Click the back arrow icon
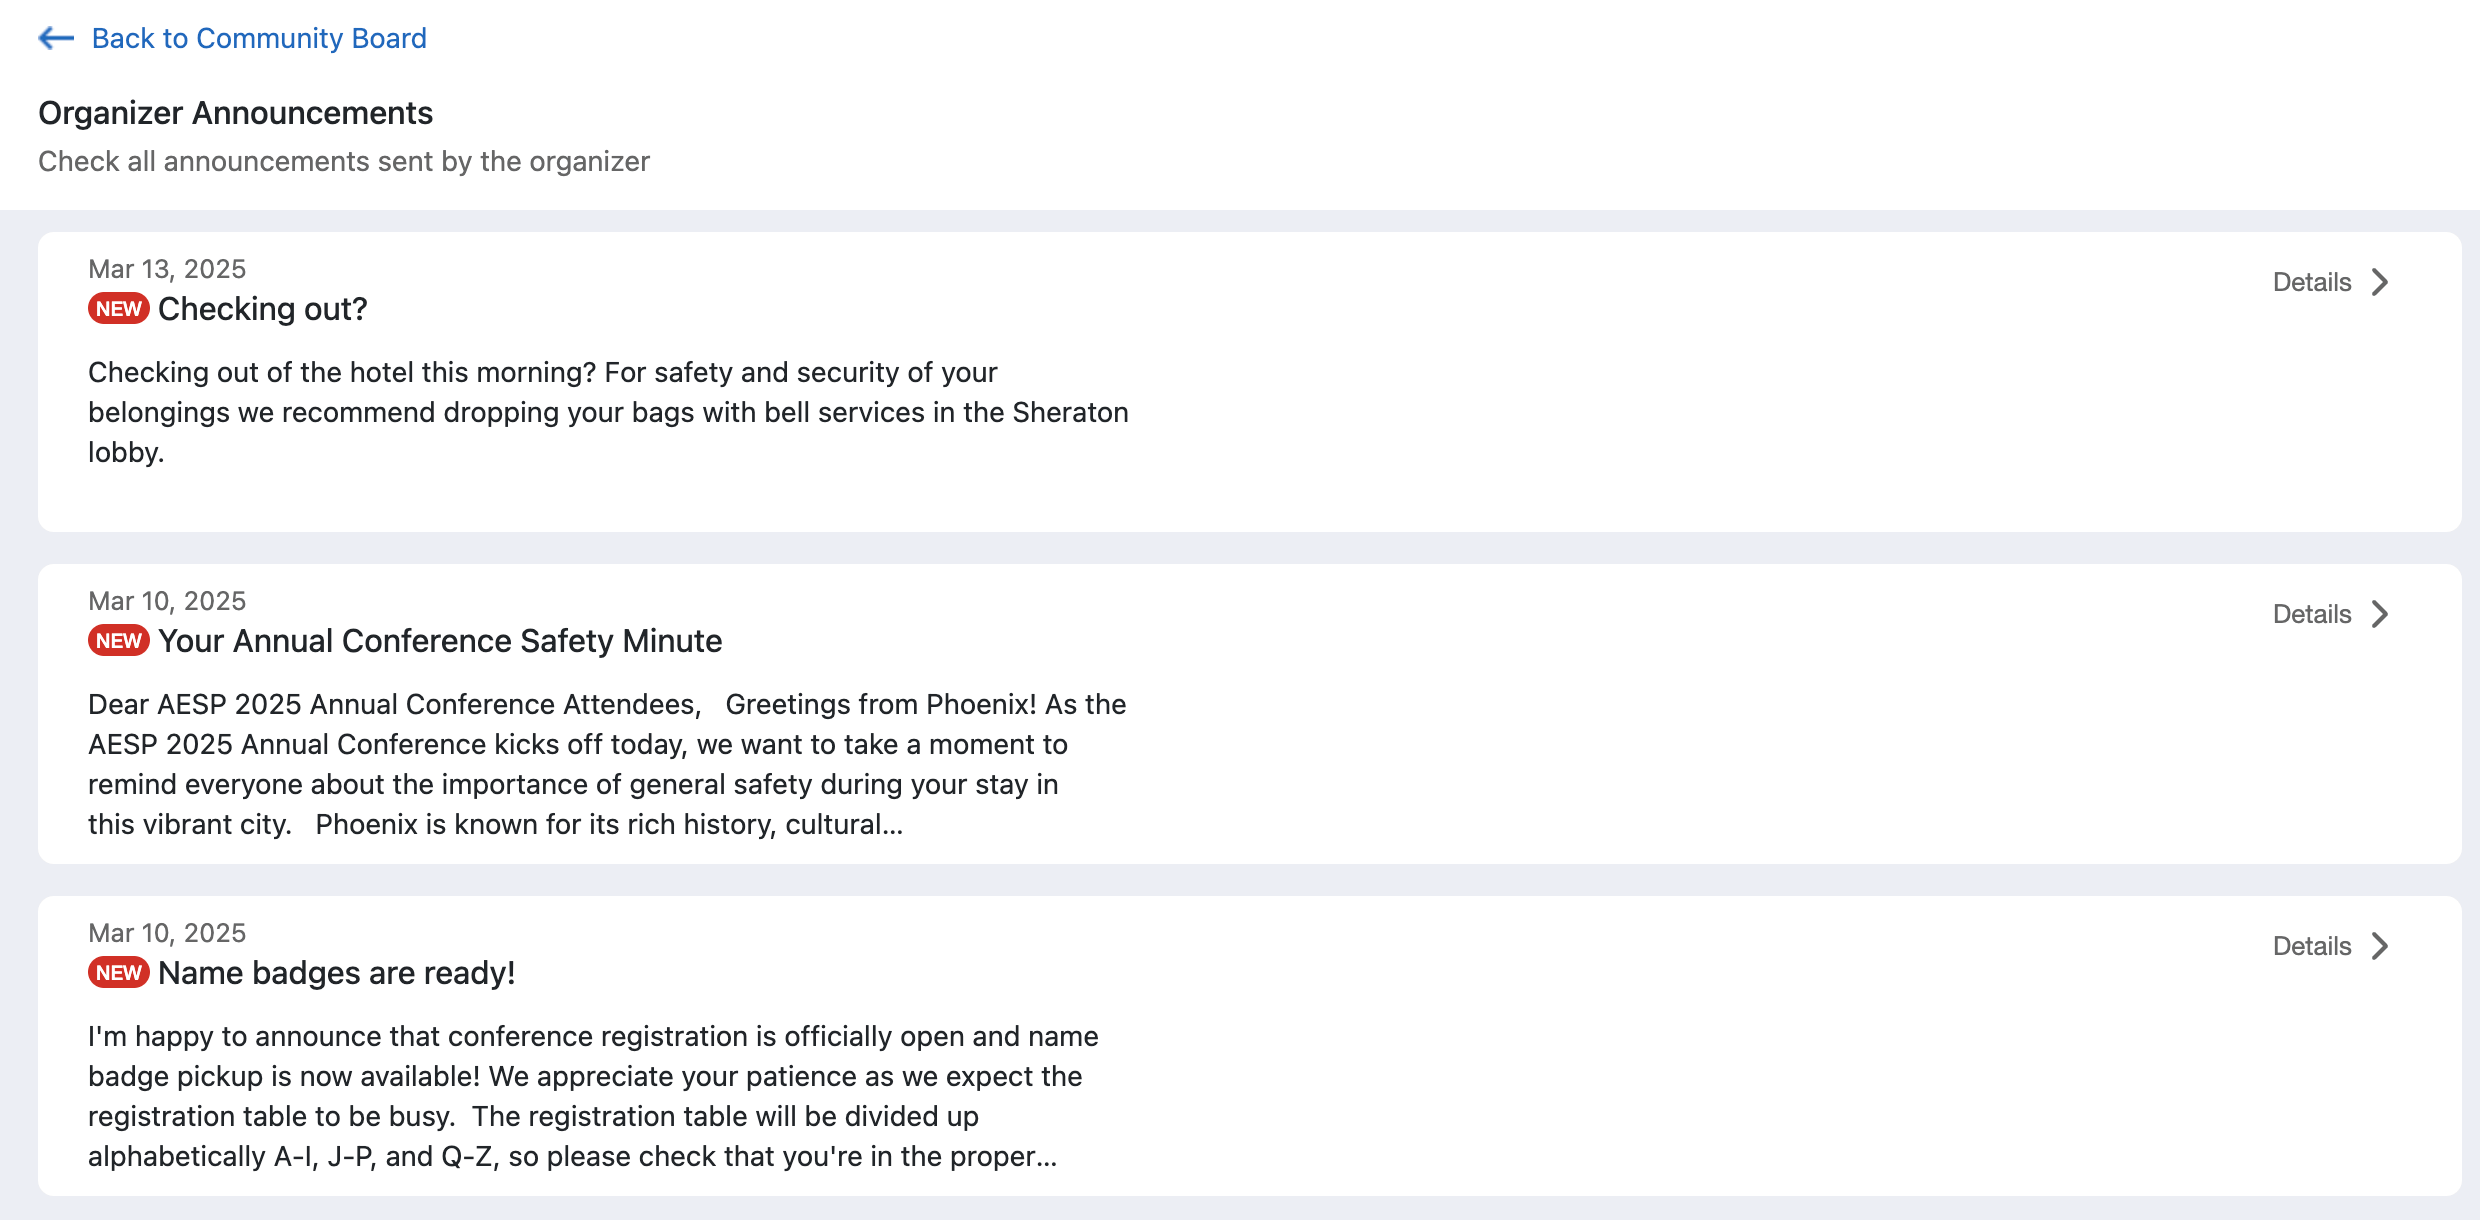This screenshot has width=2480, height=1220. pos(56,38)
